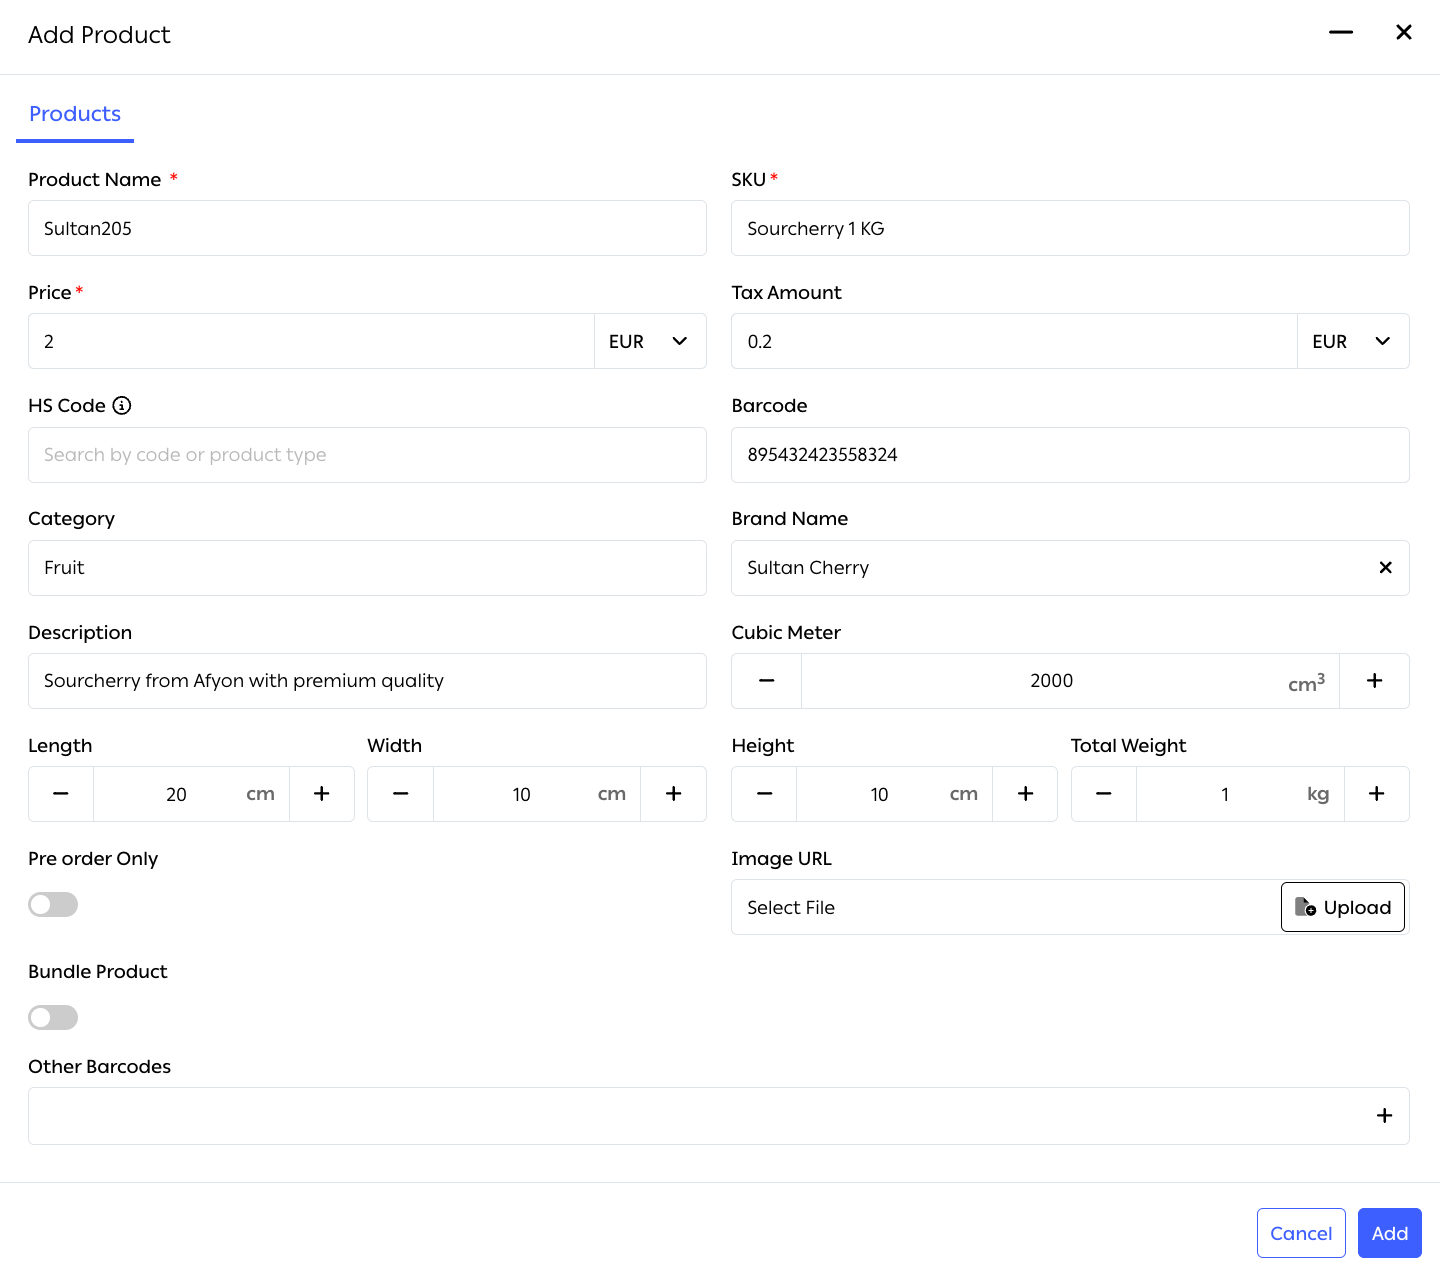Open the Tax Amount currency EUR dropdown

click(x=1354, y=341)
